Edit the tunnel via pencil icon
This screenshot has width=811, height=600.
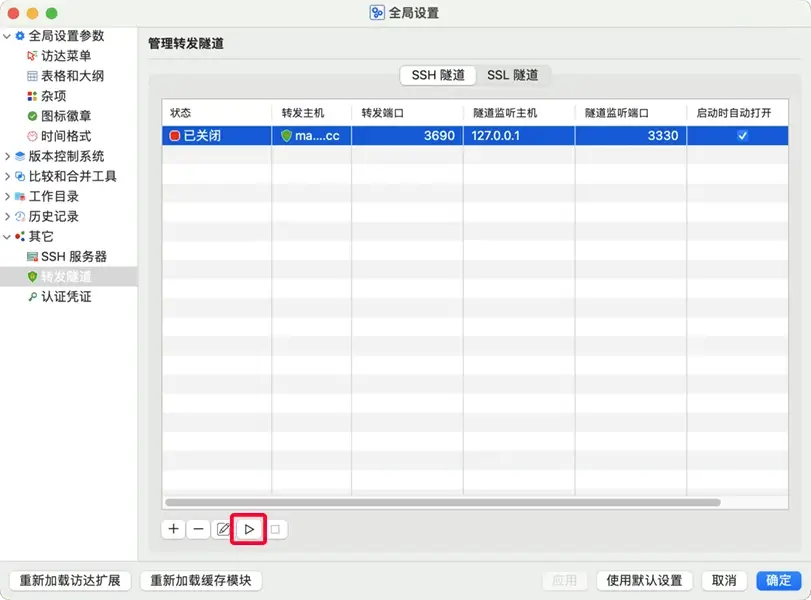pos(222,528)
